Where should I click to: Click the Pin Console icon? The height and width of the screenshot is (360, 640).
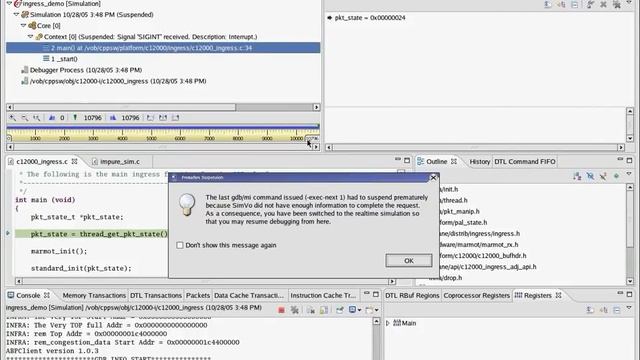click(340, 310)
